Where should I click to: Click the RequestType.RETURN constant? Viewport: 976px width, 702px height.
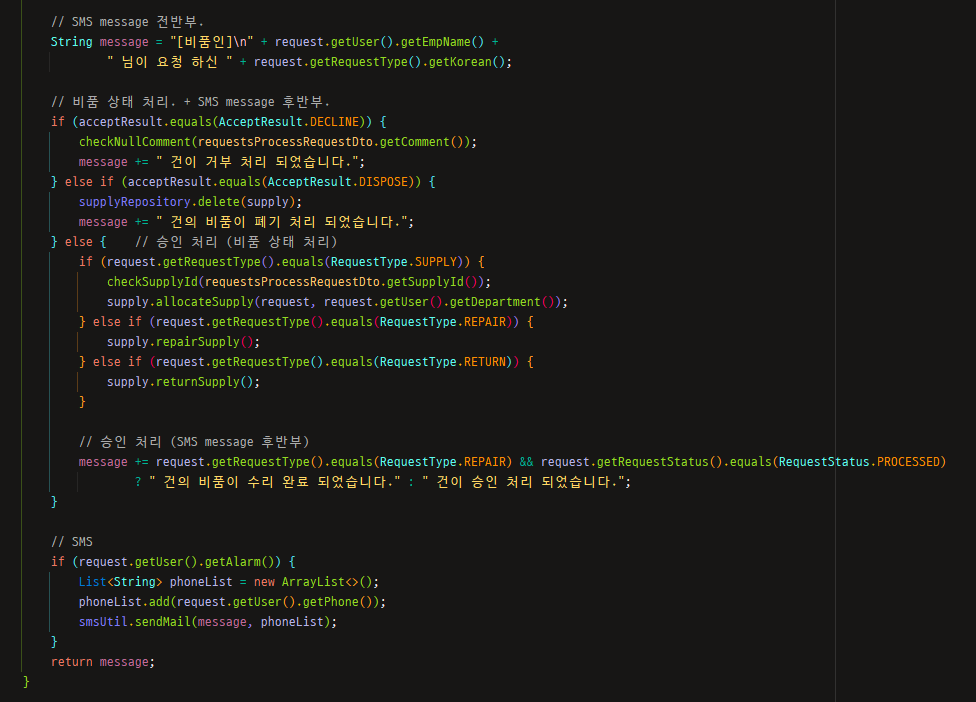tap(443, 362)
